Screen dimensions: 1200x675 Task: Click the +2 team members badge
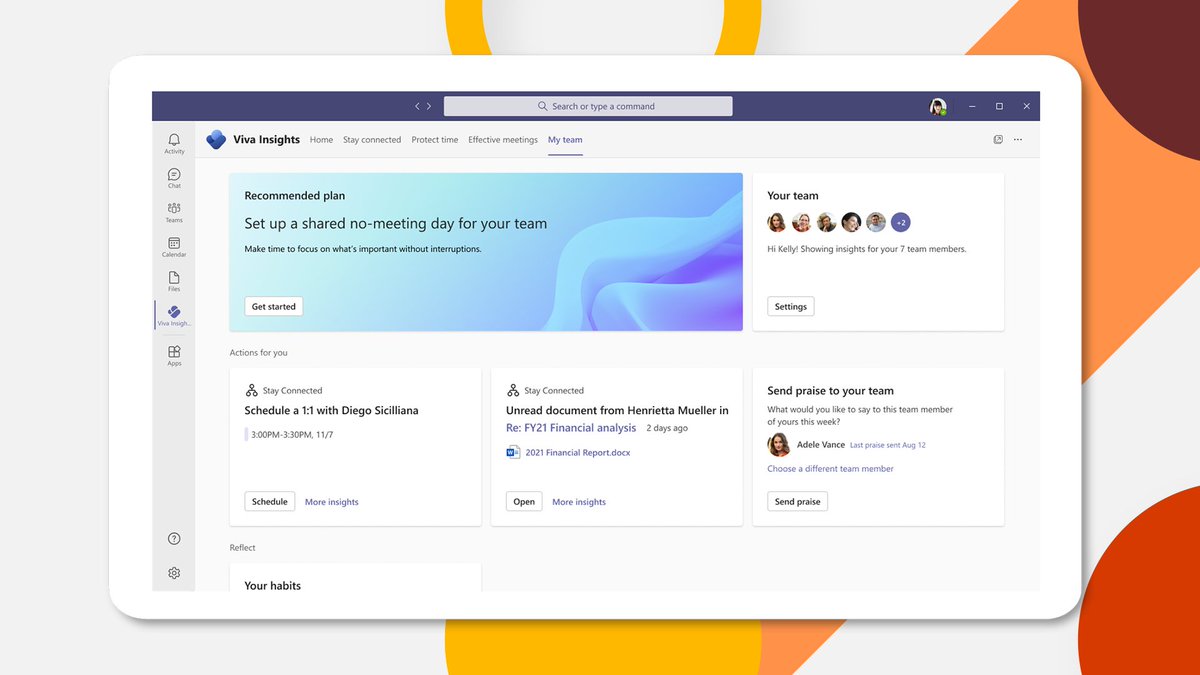click(x=900, y=222)
